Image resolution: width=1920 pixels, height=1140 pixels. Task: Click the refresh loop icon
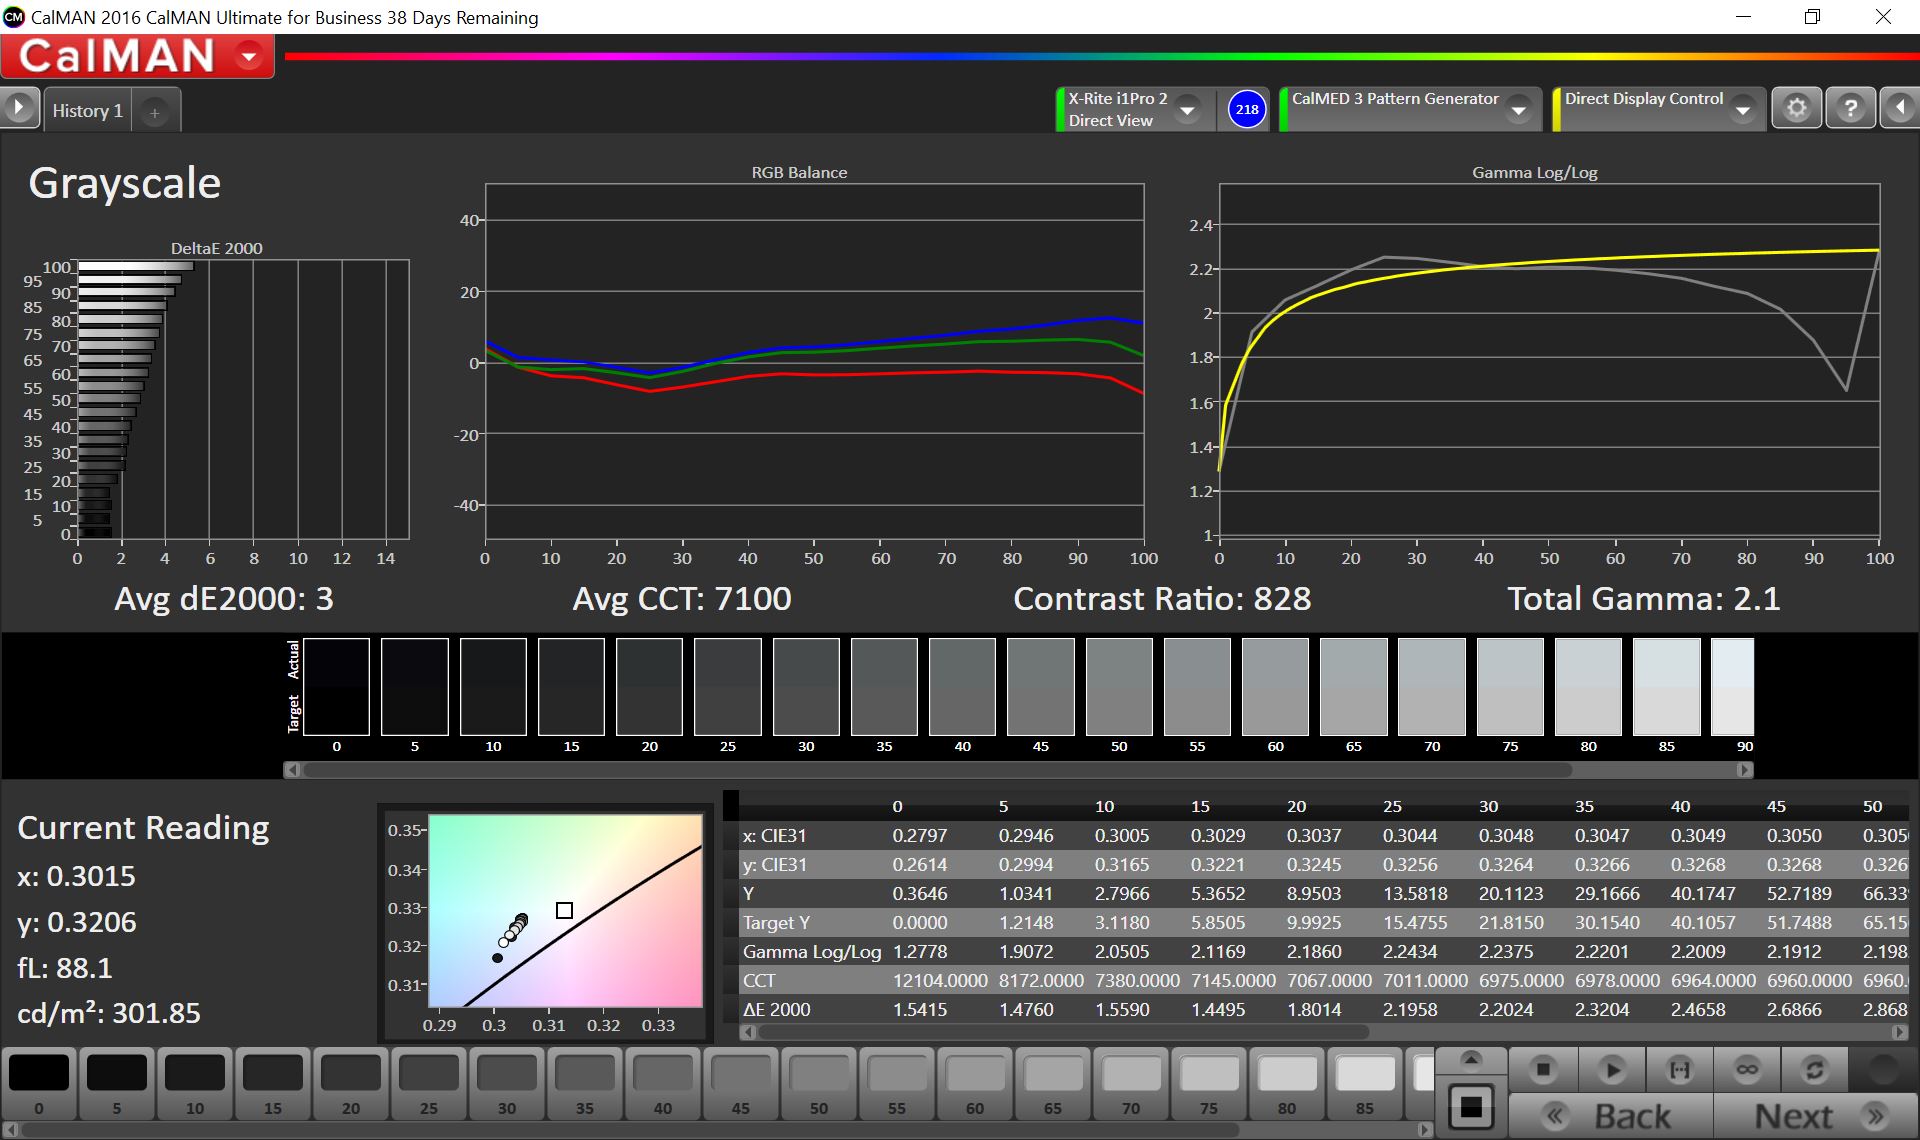(x=1814, y=1070)
